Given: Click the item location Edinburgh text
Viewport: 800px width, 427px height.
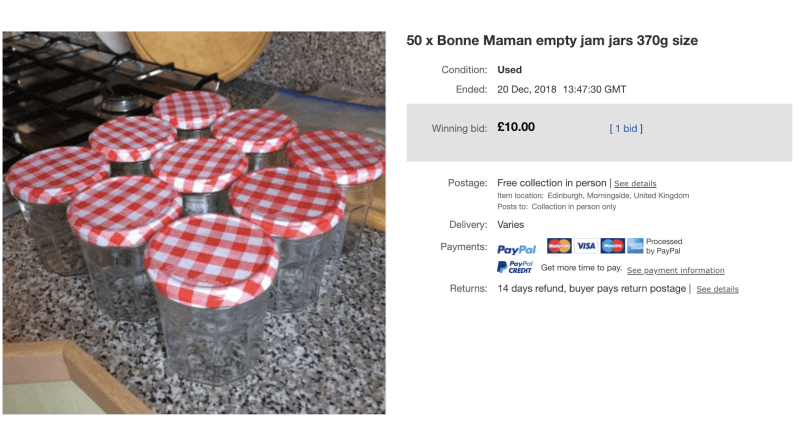Looking at the screenshot, I should pyautogui.click(x=593, y=196).
